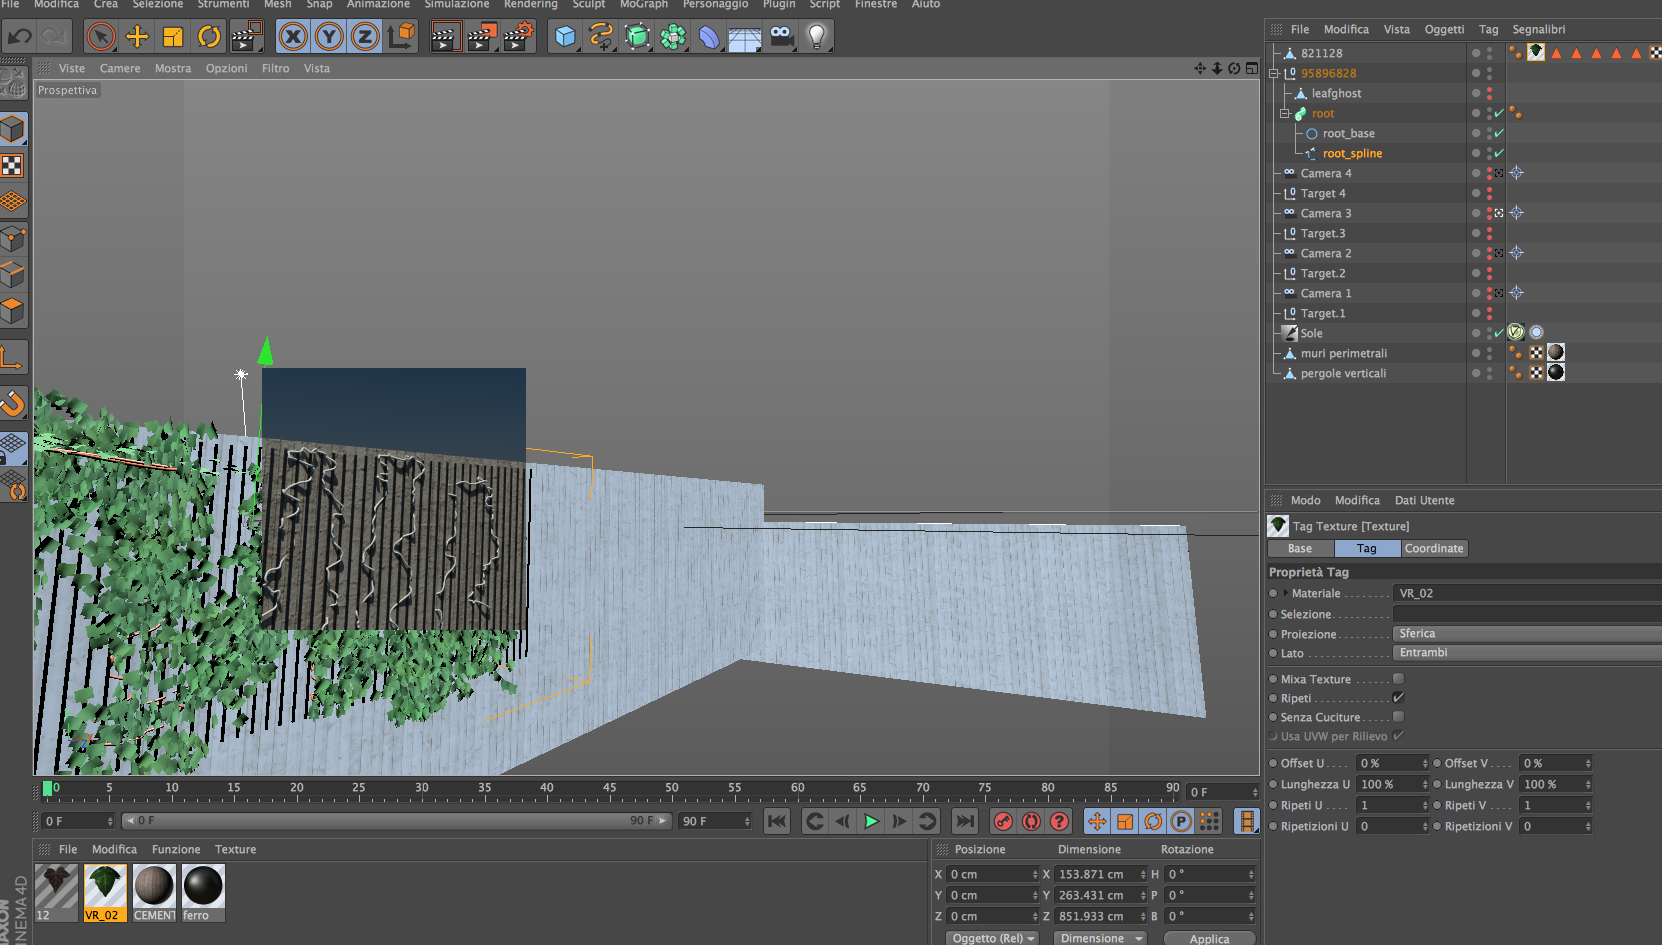Toggle the X axis lock
1662x945 pixels.
click(293, 37)
